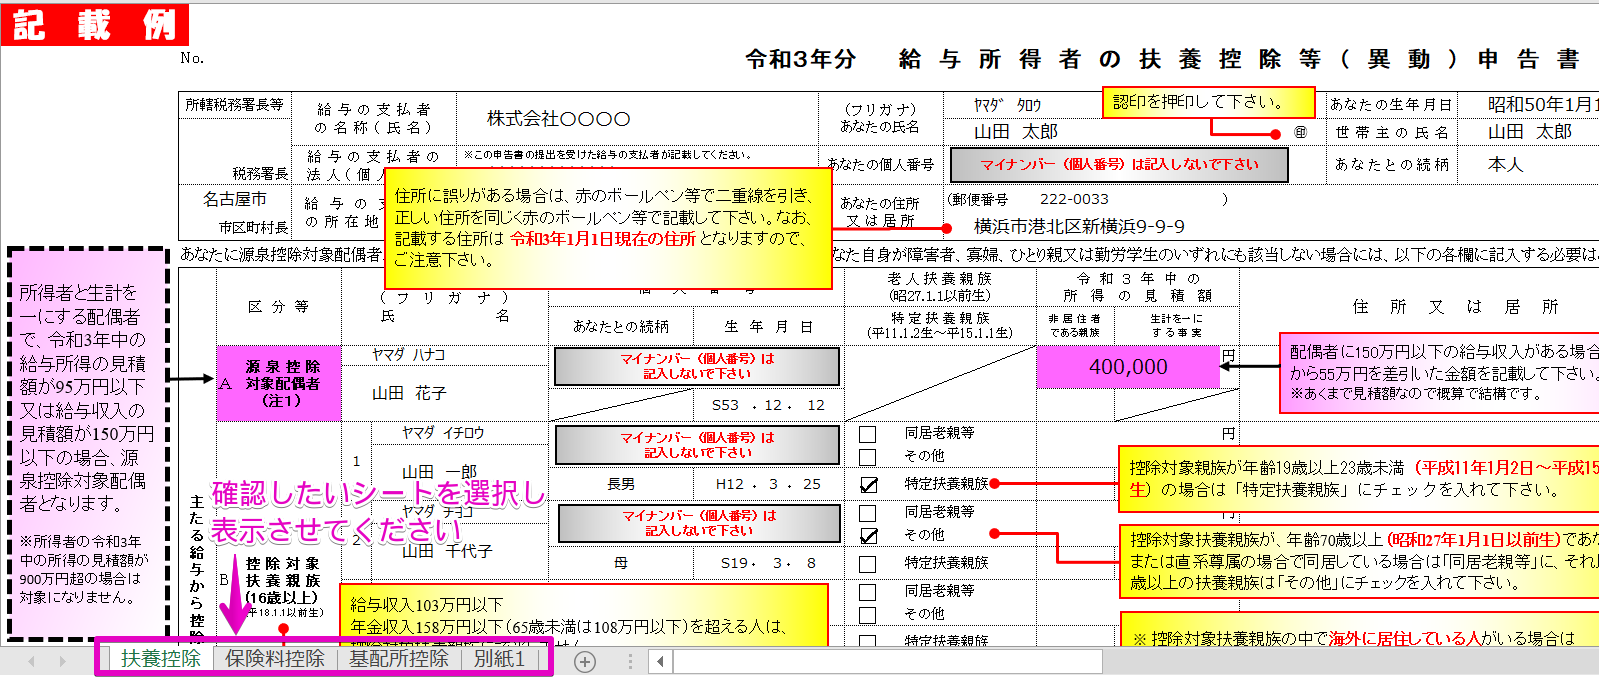Toggle 同居老親等 checkbox in third dependent row

coord(868,592)
